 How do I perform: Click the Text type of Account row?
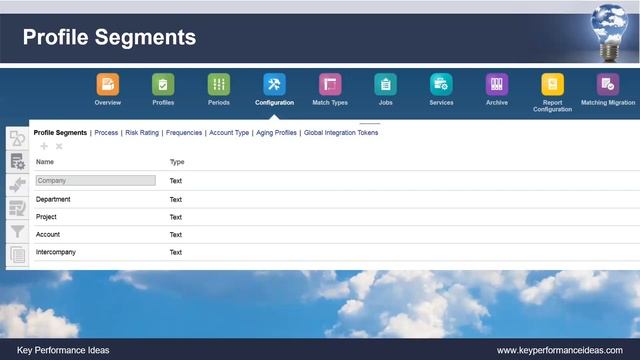[176, 234]
